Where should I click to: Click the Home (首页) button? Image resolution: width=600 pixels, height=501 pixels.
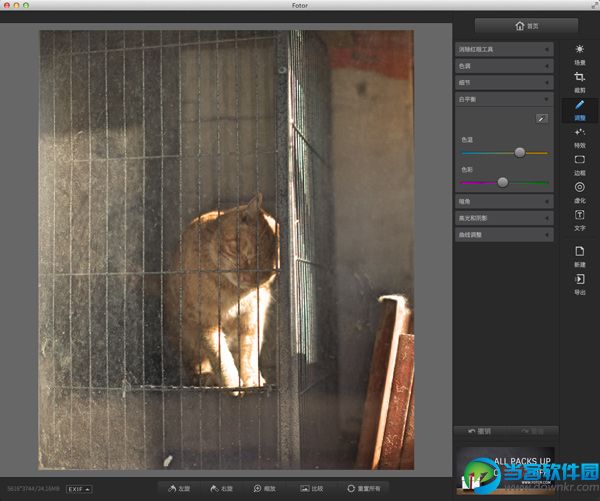point(526,26)
